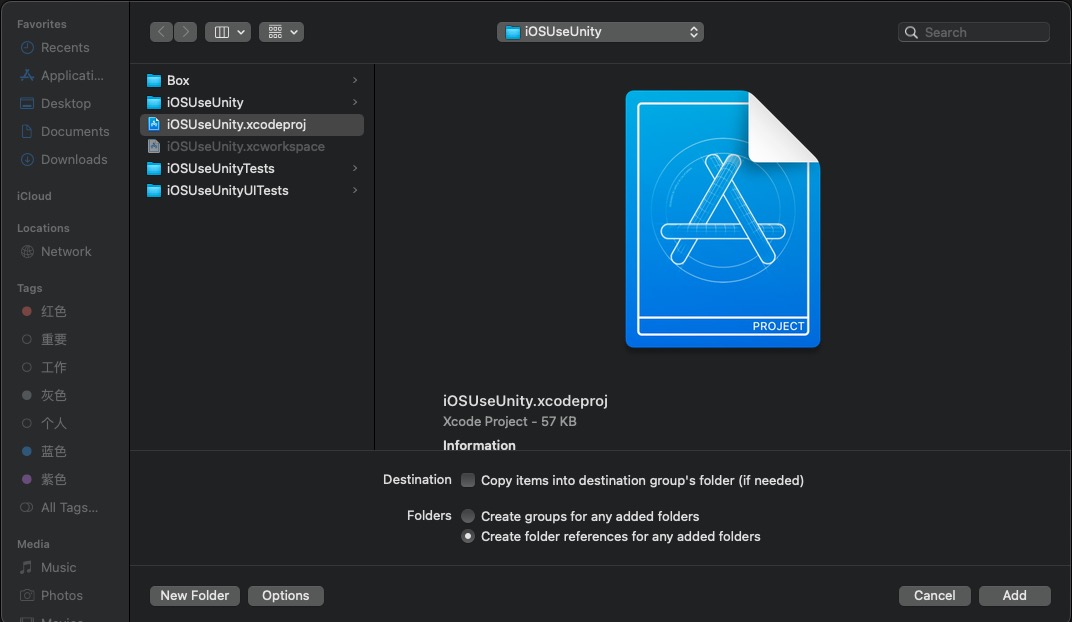
Task: Expand the iOSUseUnity folder chevron
Action: pyautogui.click(x=355, y=102)
